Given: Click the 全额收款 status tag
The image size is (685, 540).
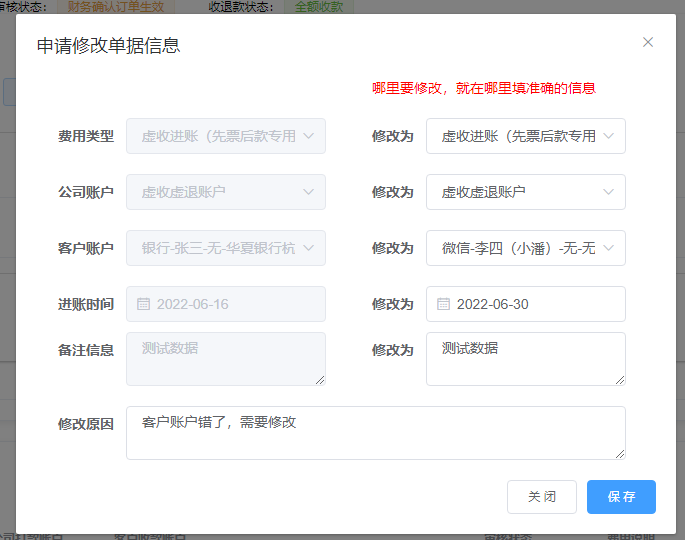Looking at the screenshot, I should coord(318,6).
